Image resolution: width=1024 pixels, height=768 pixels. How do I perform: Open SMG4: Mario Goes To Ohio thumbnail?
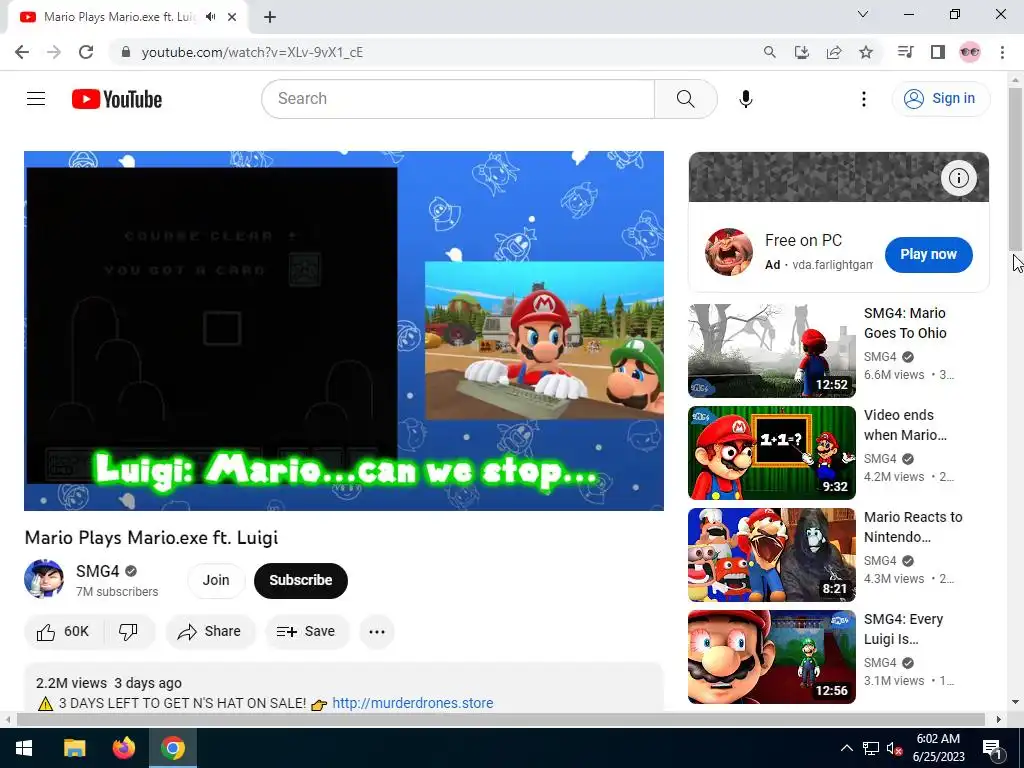pyautogui.click(x=772, y=351)
